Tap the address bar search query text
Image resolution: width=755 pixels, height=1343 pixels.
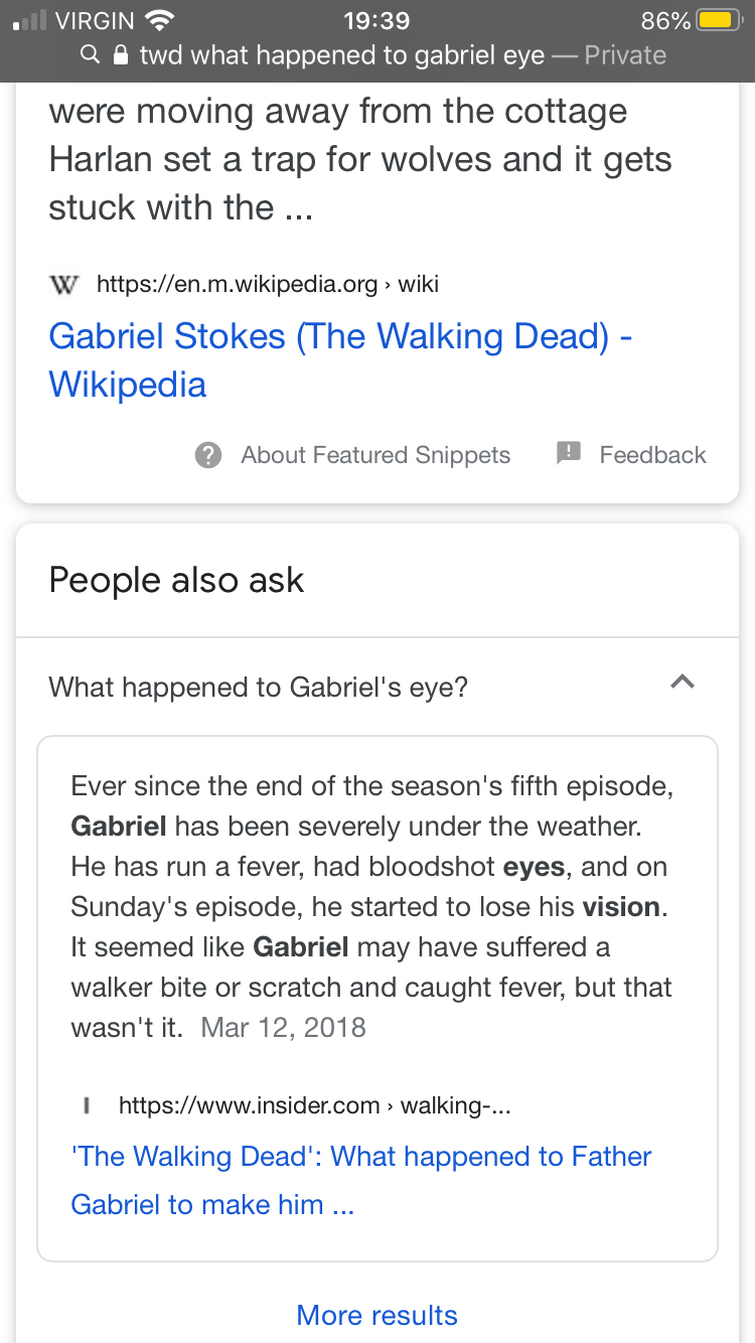(x=342, y=55)
